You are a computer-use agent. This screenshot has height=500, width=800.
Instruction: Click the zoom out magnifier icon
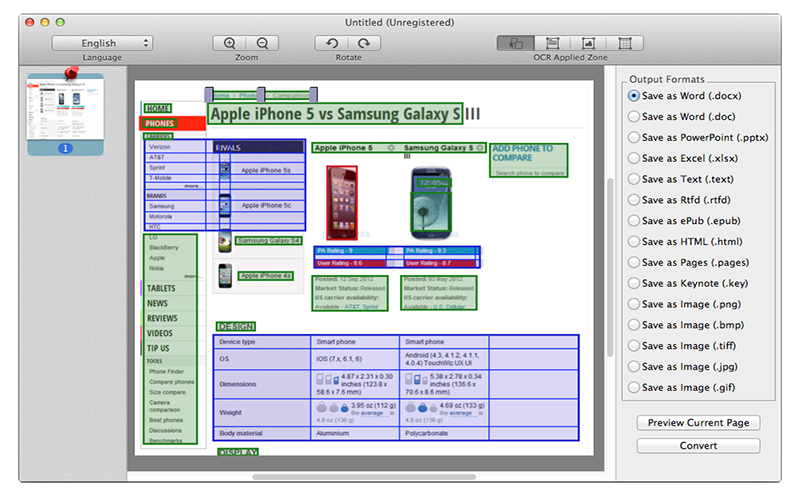click(x=262, y=43)
